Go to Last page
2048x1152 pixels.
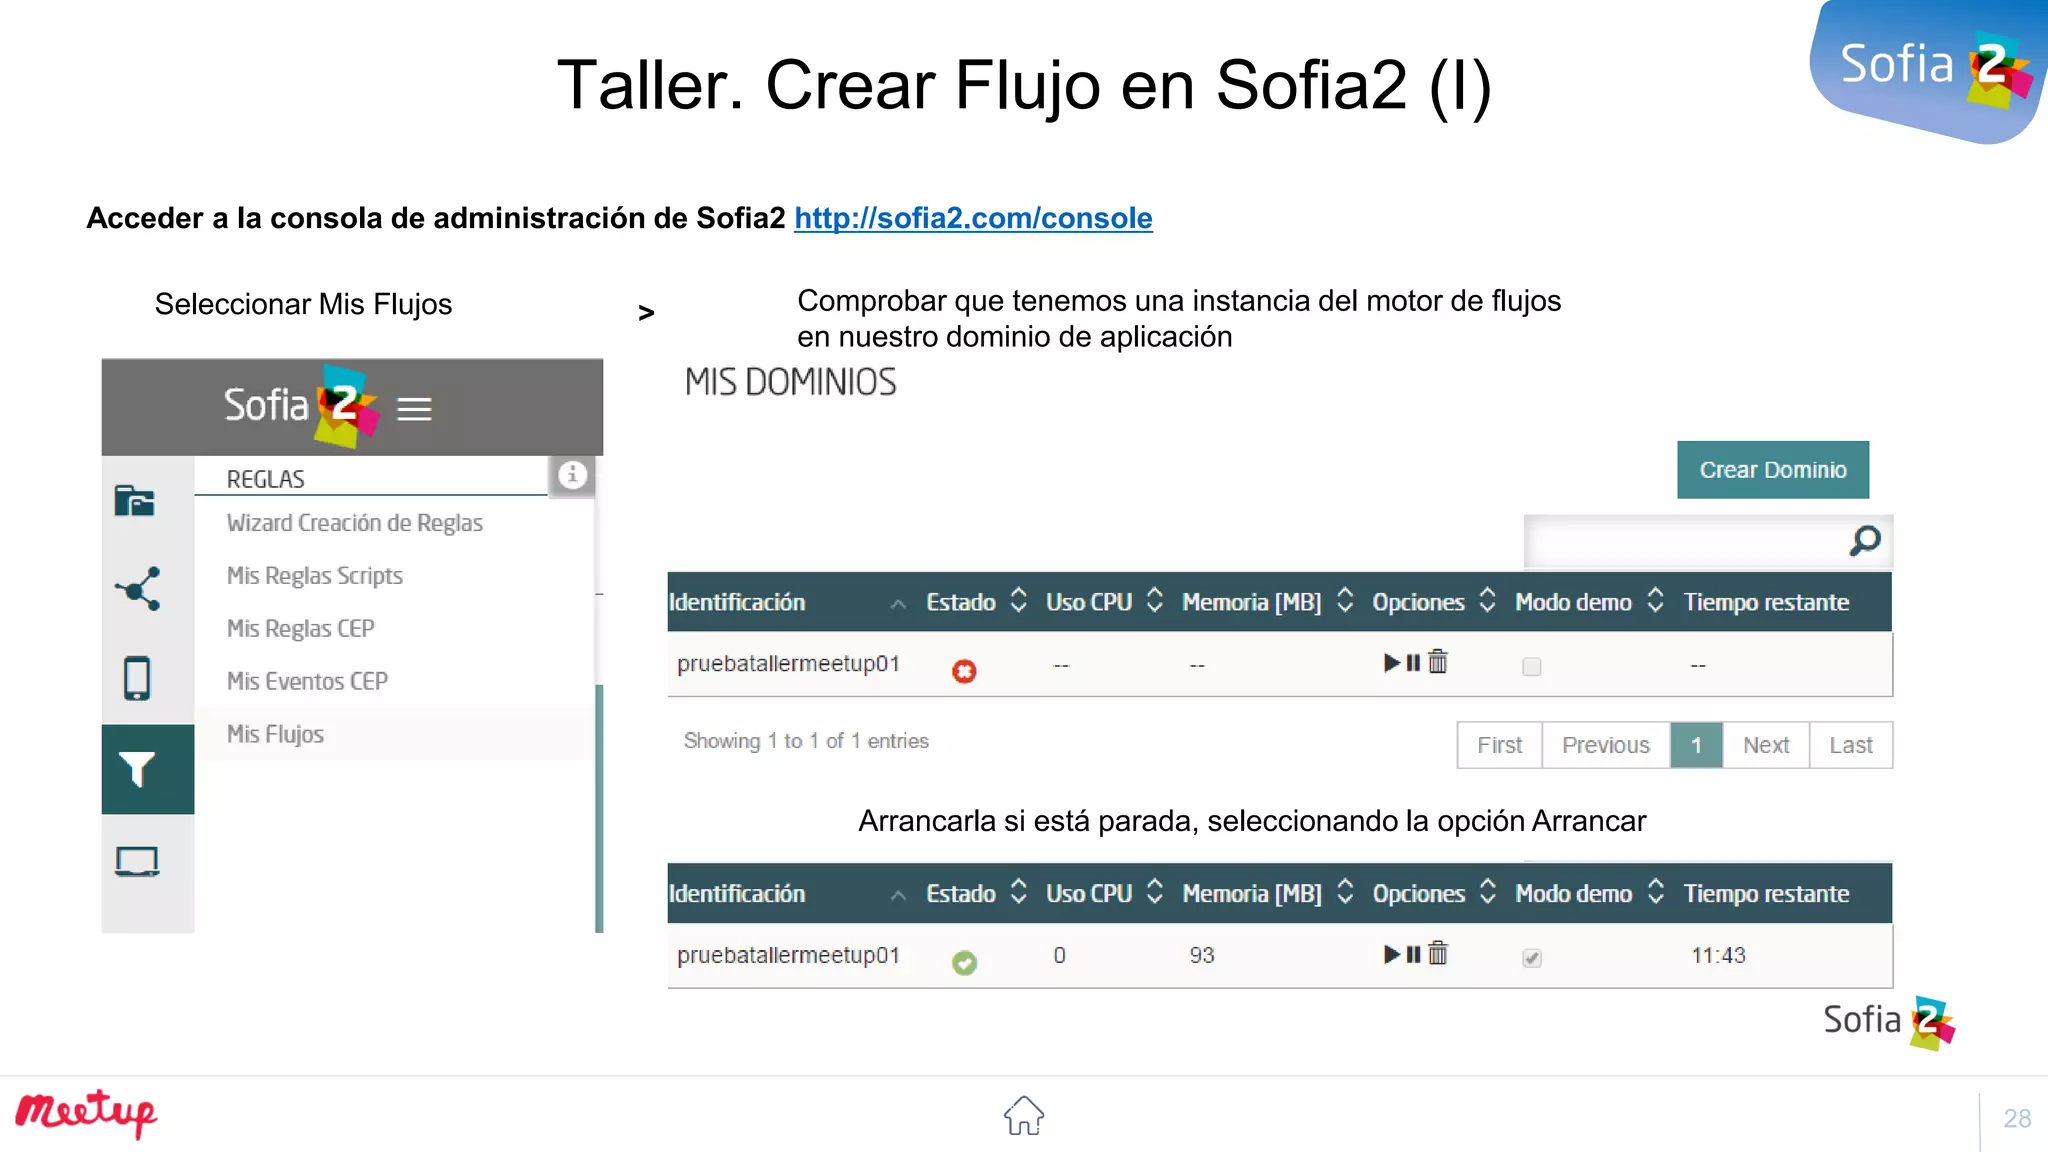coord(1851,745)
